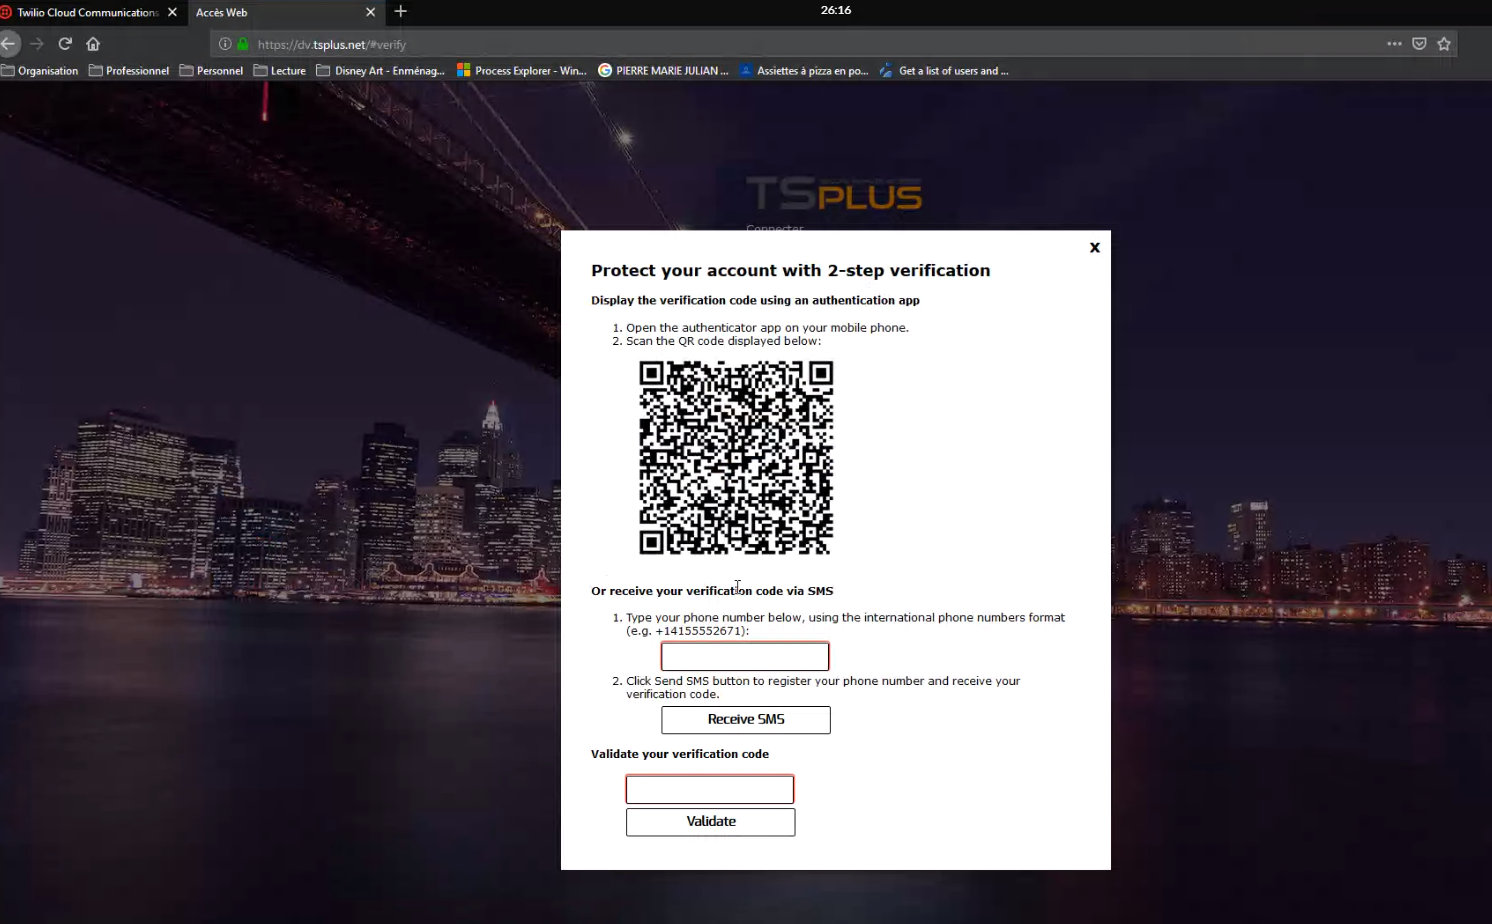Save page to Pocket

(1419, 44)
